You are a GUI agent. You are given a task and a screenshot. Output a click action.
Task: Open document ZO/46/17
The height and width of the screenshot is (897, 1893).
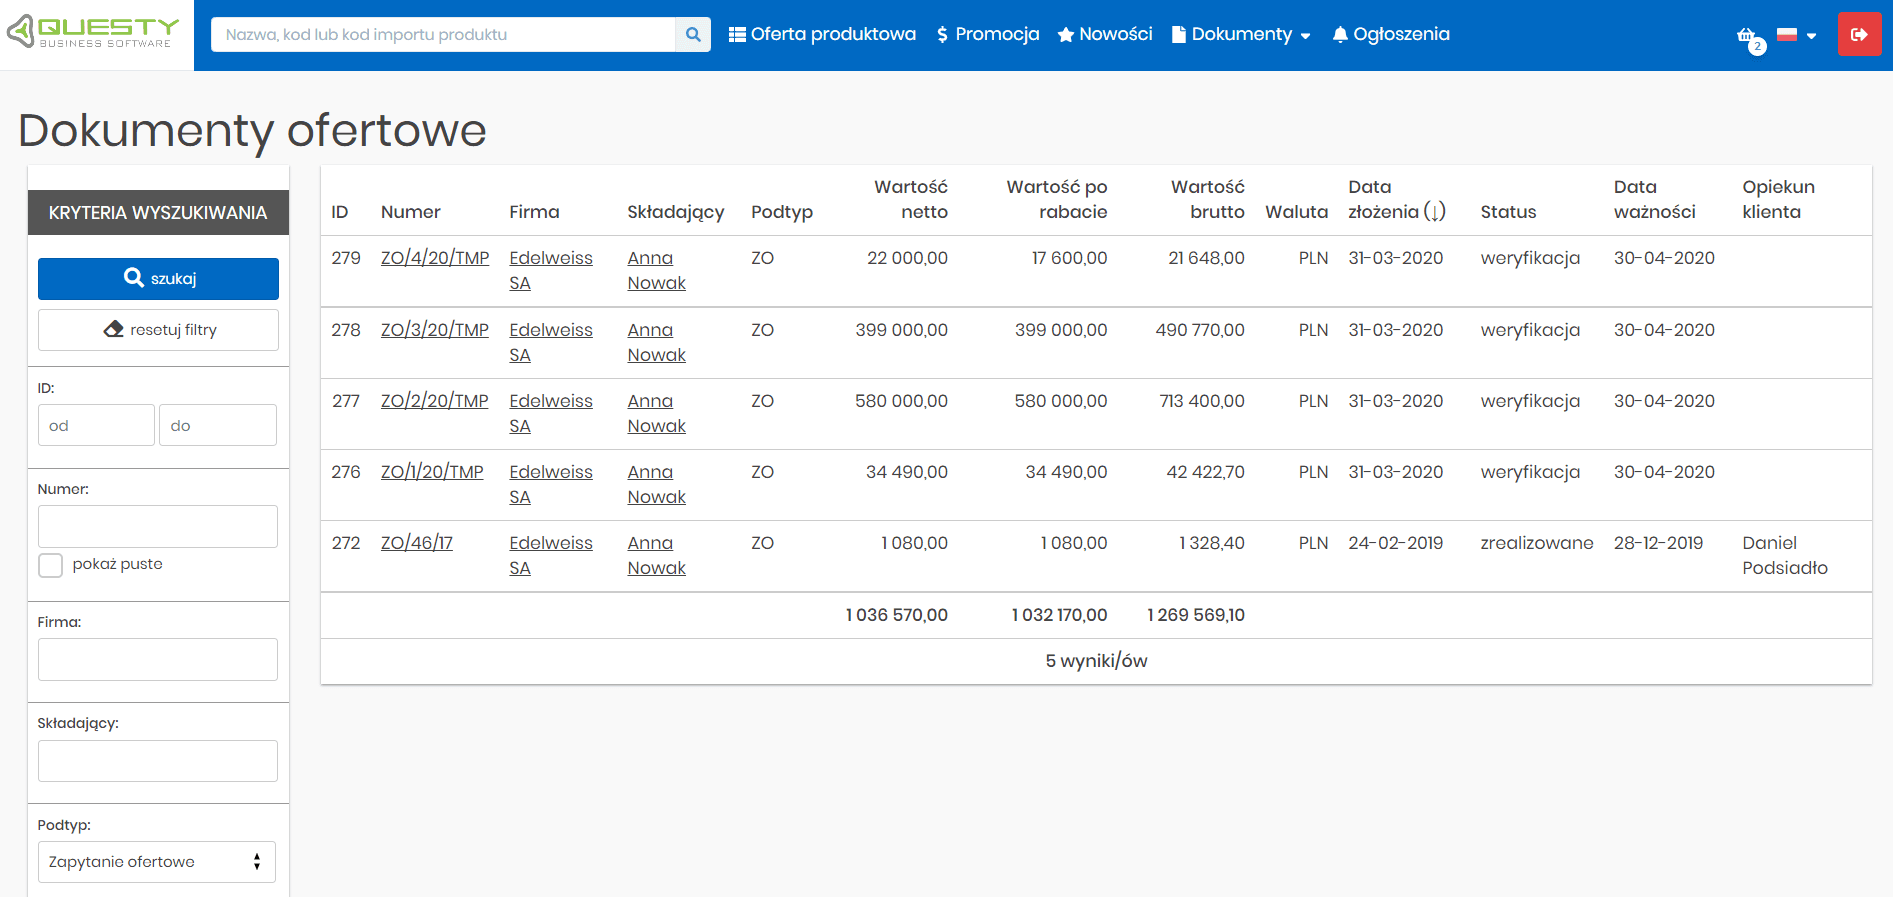(x=417, y=543)
